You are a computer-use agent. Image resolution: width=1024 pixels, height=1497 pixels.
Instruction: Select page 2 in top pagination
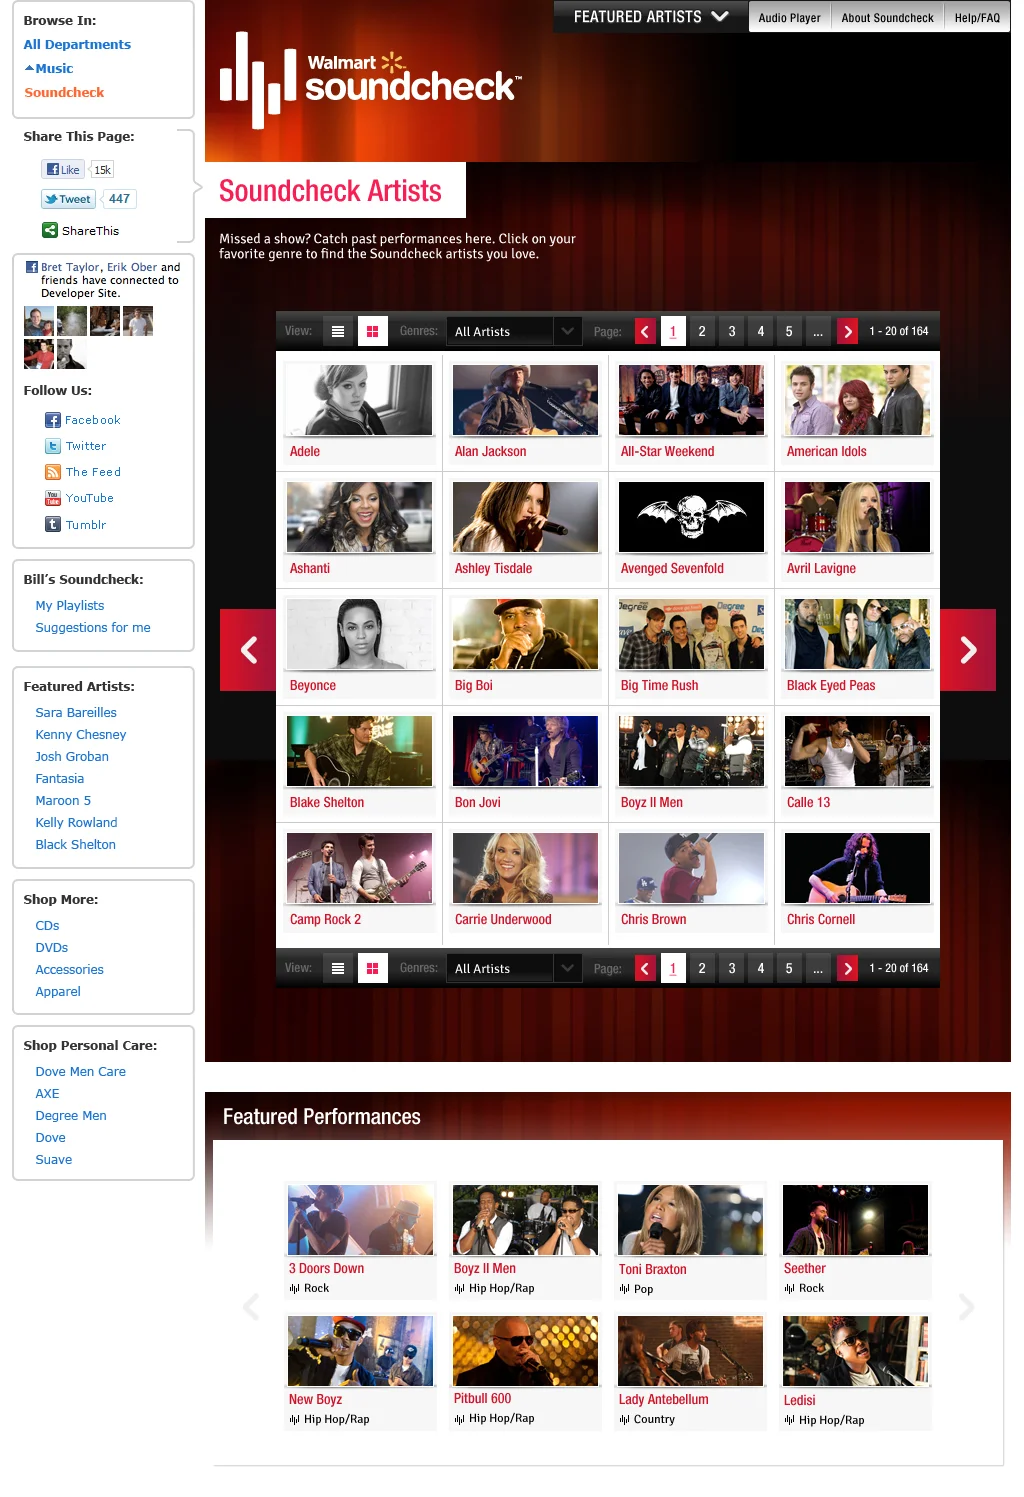[702, 331]
